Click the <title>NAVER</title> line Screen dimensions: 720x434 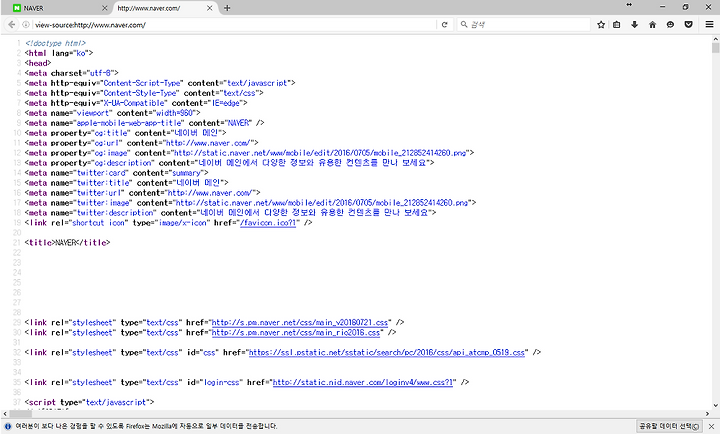68,242
